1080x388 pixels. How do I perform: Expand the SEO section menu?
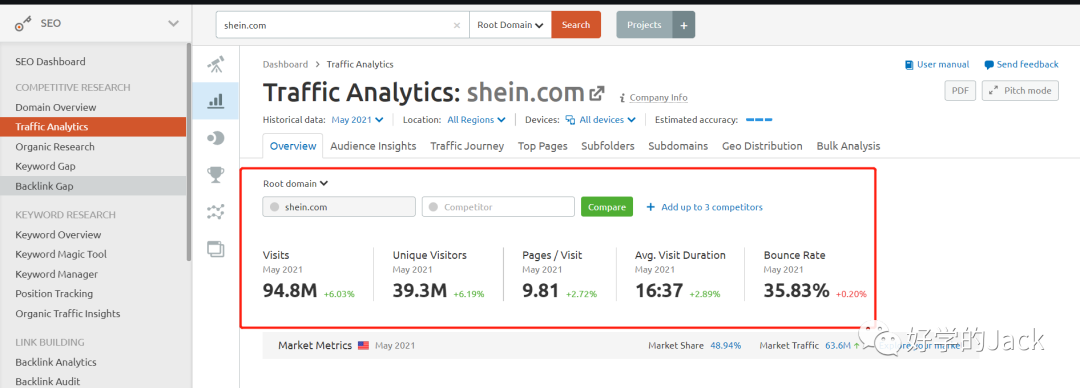point(173,23)
